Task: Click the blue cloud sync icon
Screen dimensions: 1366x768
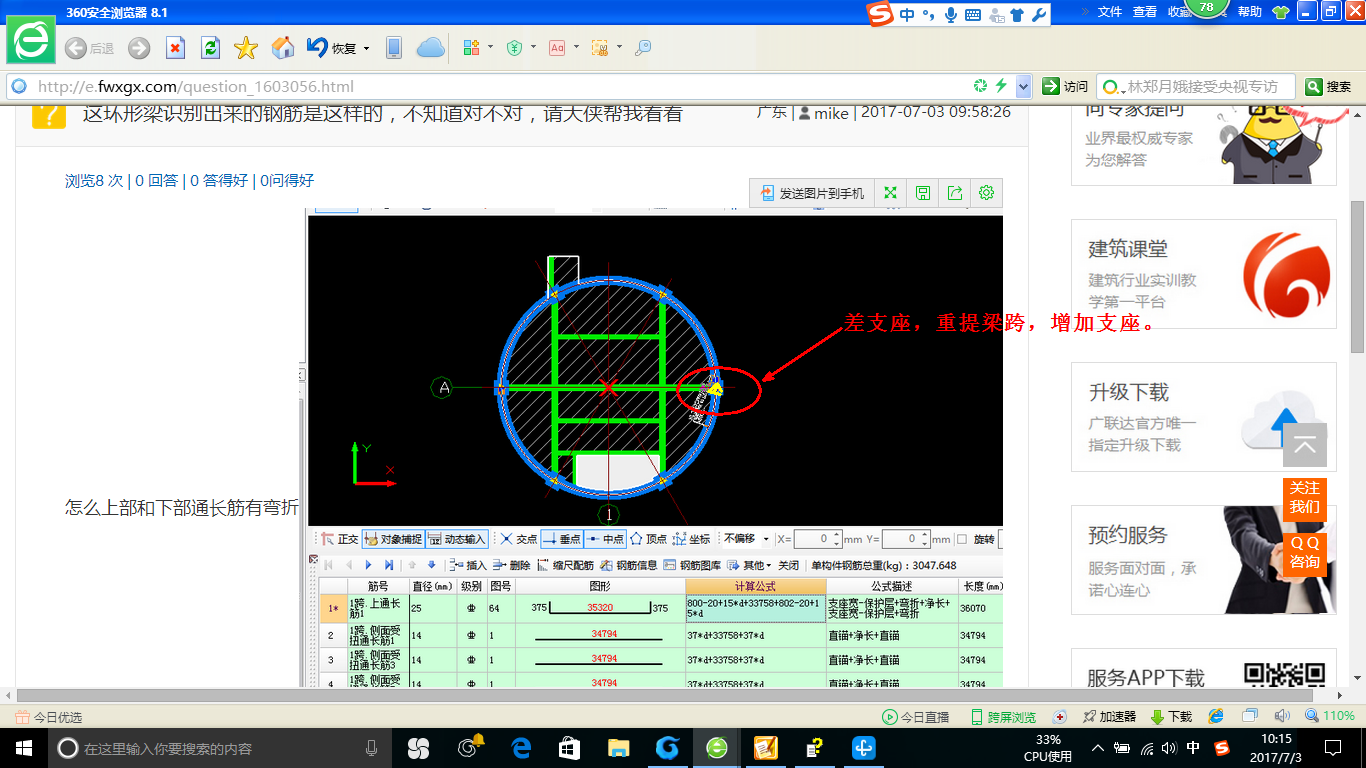Action: 430,47
